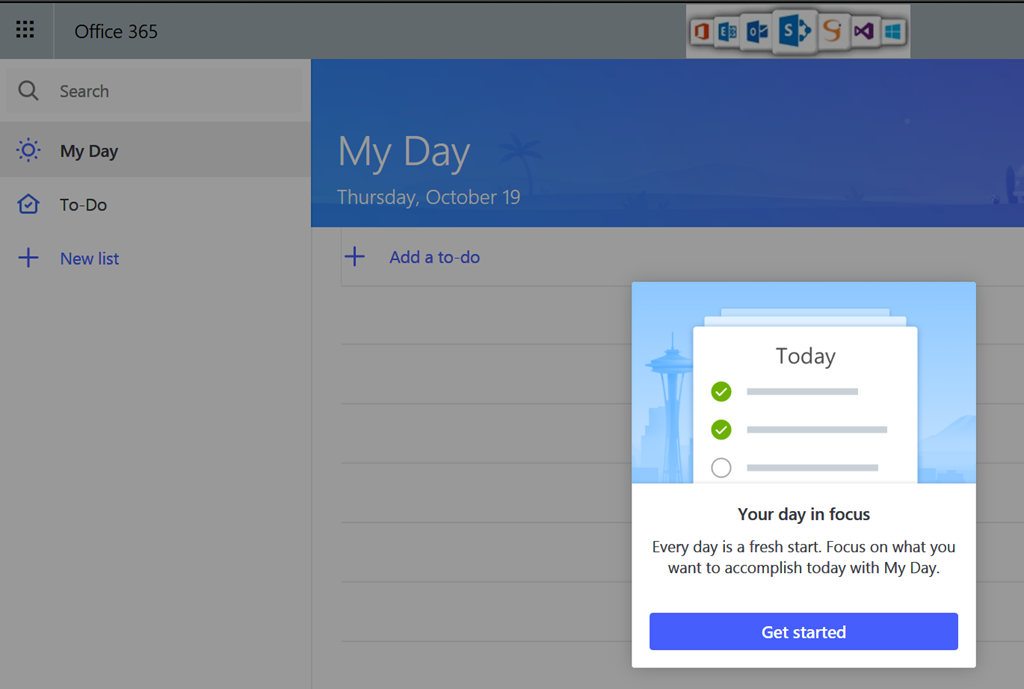Click the Get started button
Image resolution: width=1024 pixels, height=689 pixels.
(x=803, y=632)
